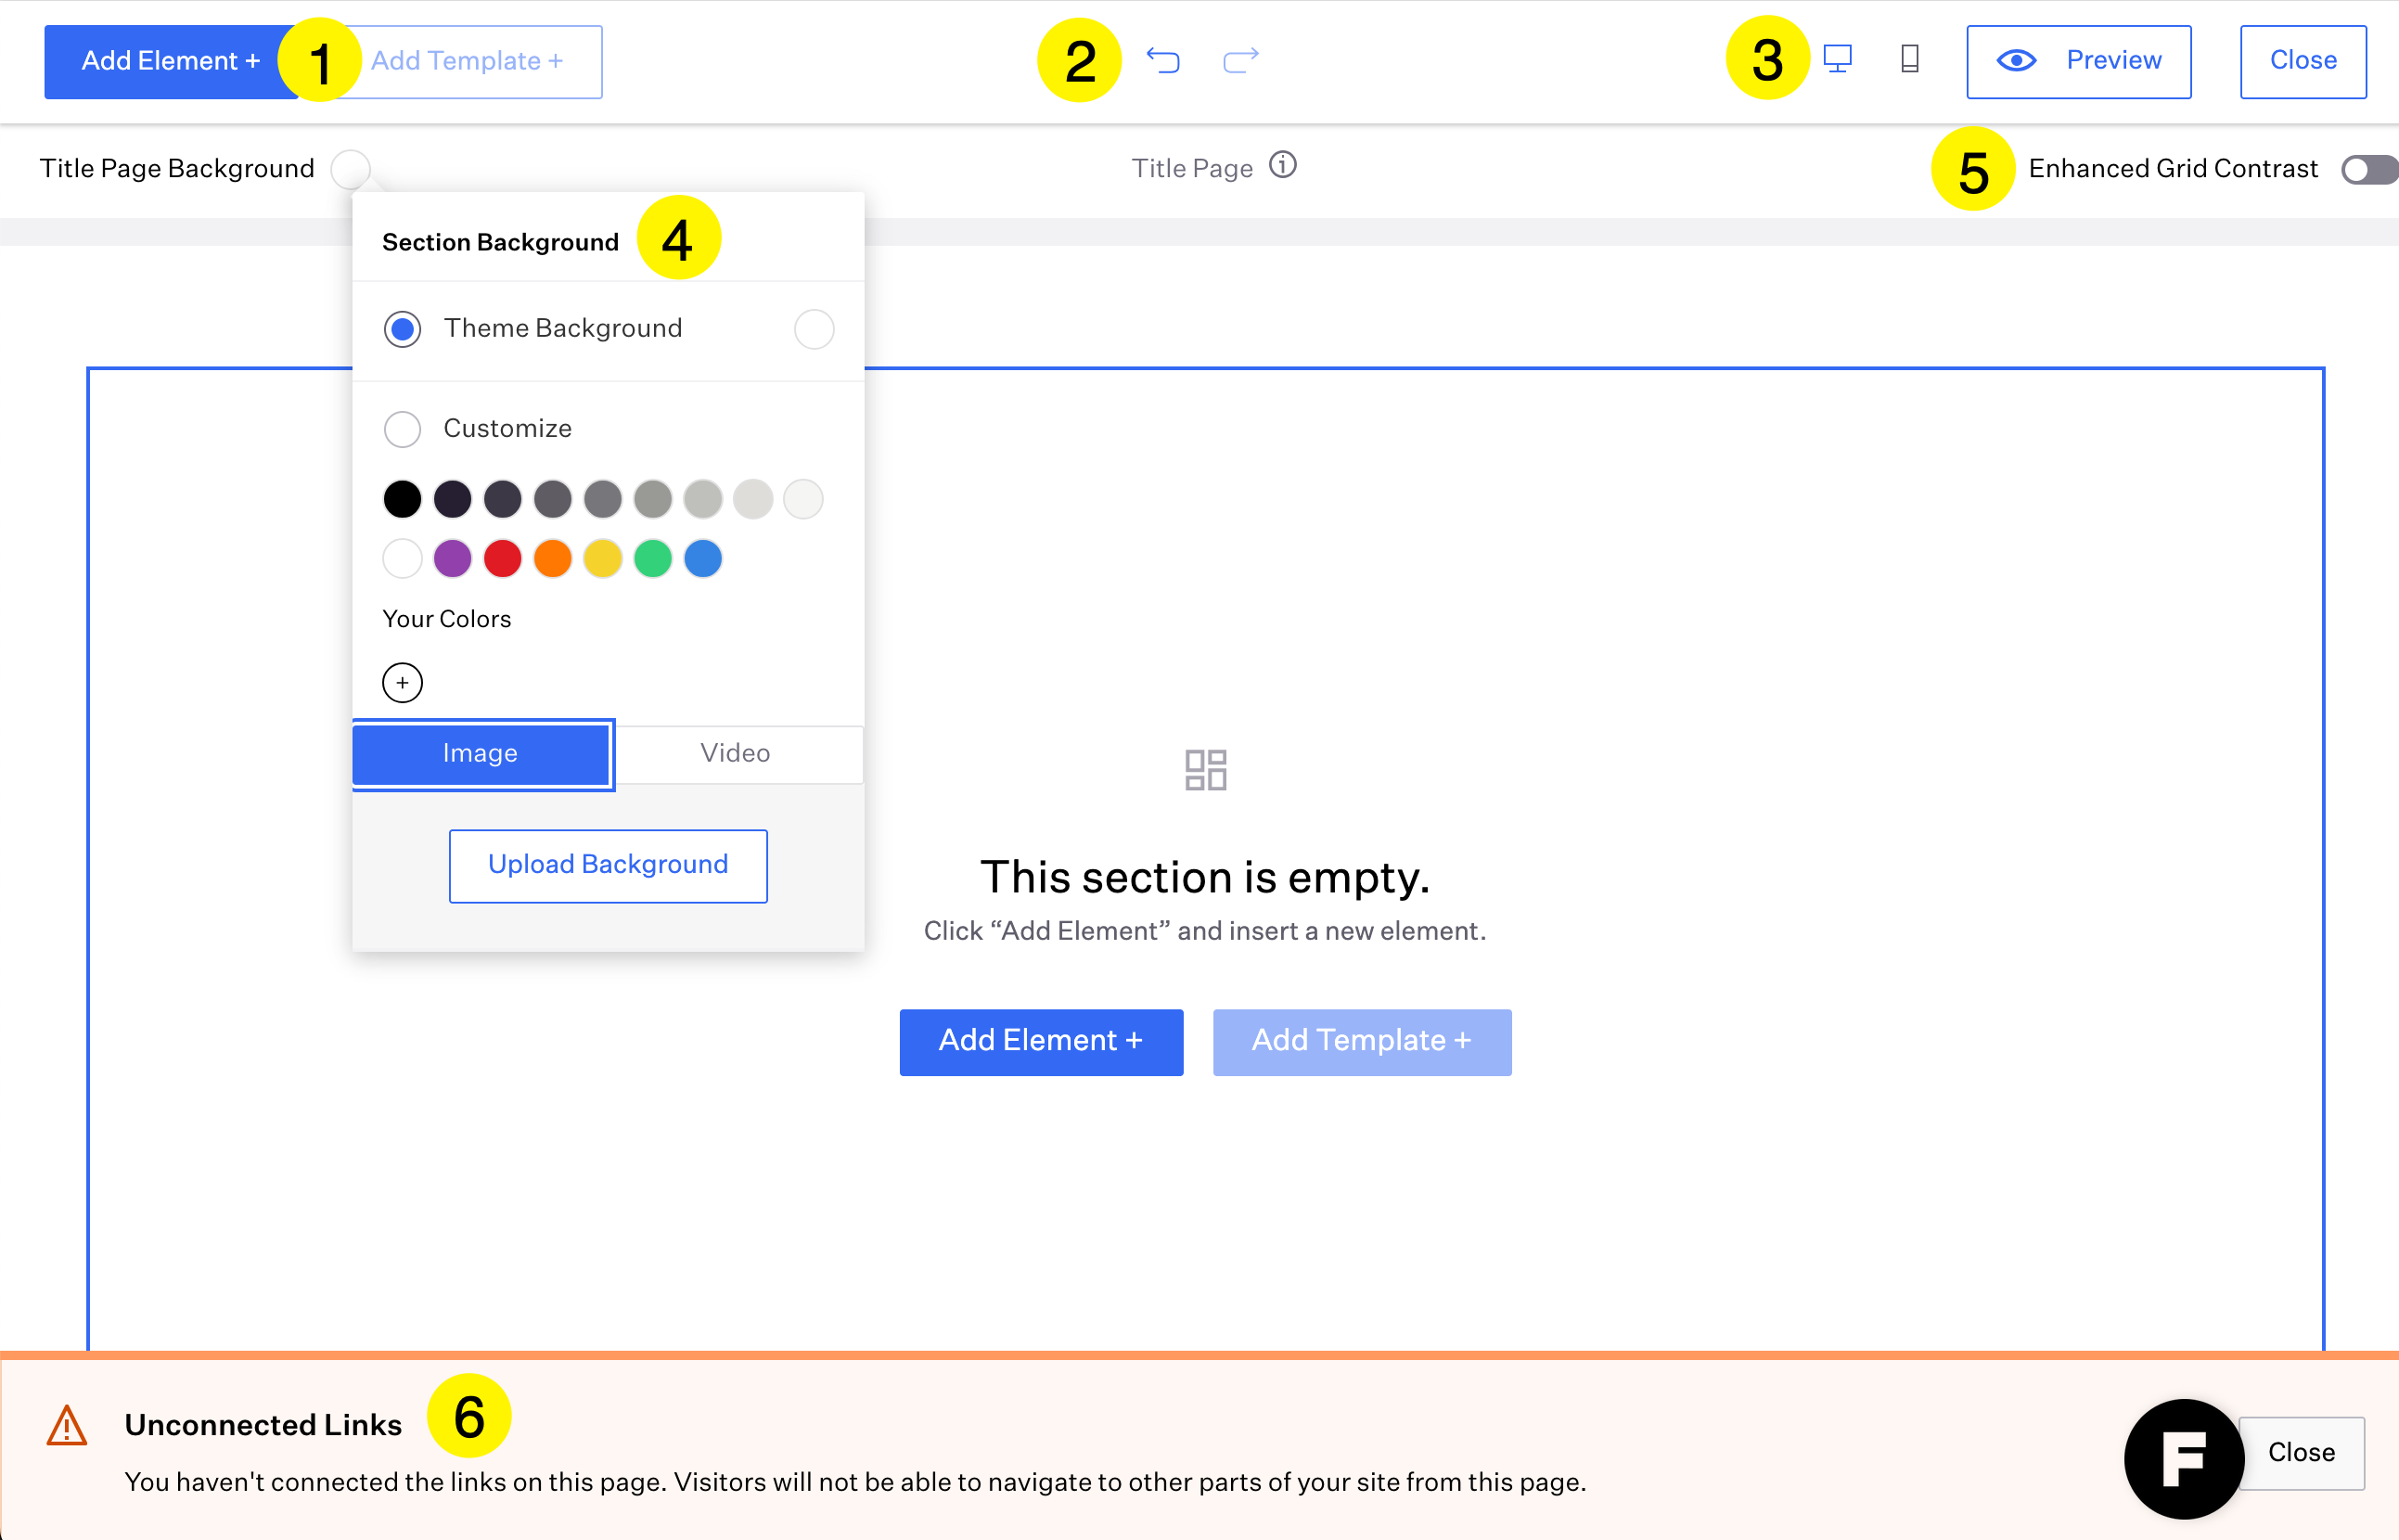Click the redo arrow icon
The image size is (2399, 1540).
tap(1240, 61)
